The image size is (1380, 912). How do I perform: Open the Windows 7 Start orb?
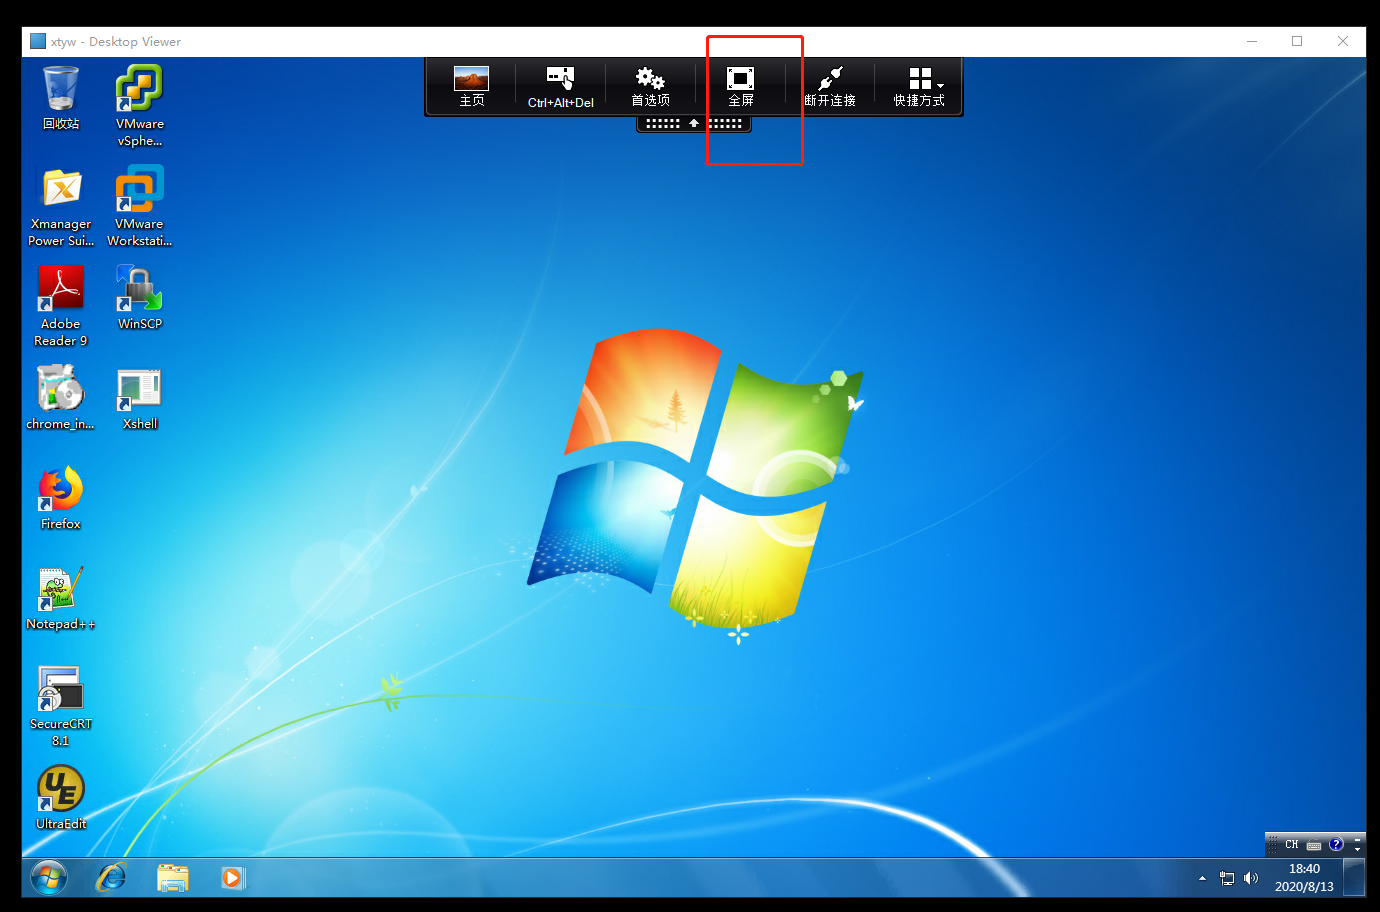(49, 878)
